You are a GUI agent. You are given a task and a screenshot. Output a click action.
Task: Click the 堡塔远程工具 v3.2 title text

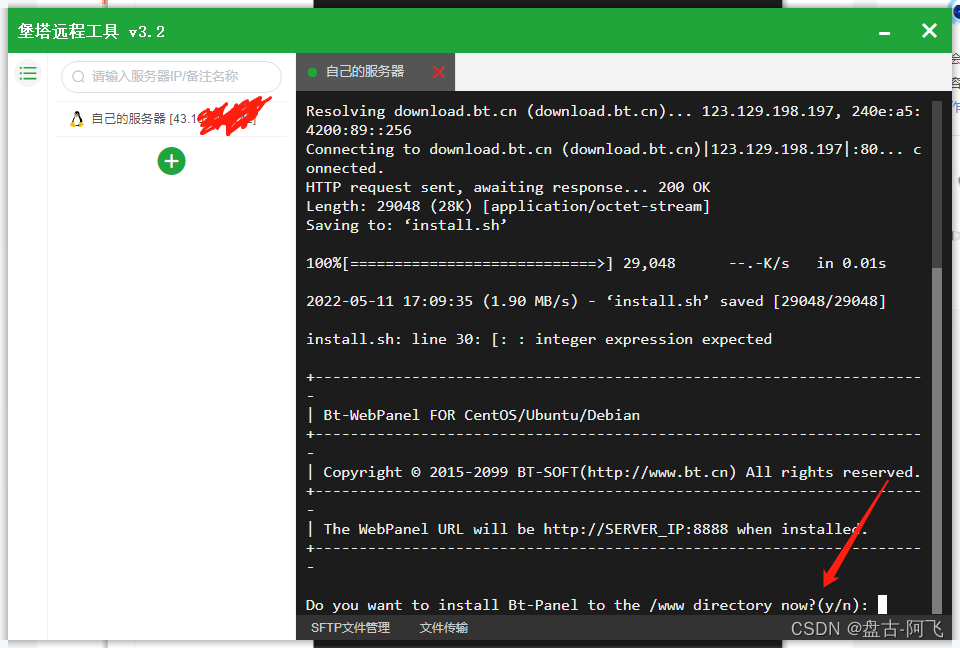pos(91,31)
